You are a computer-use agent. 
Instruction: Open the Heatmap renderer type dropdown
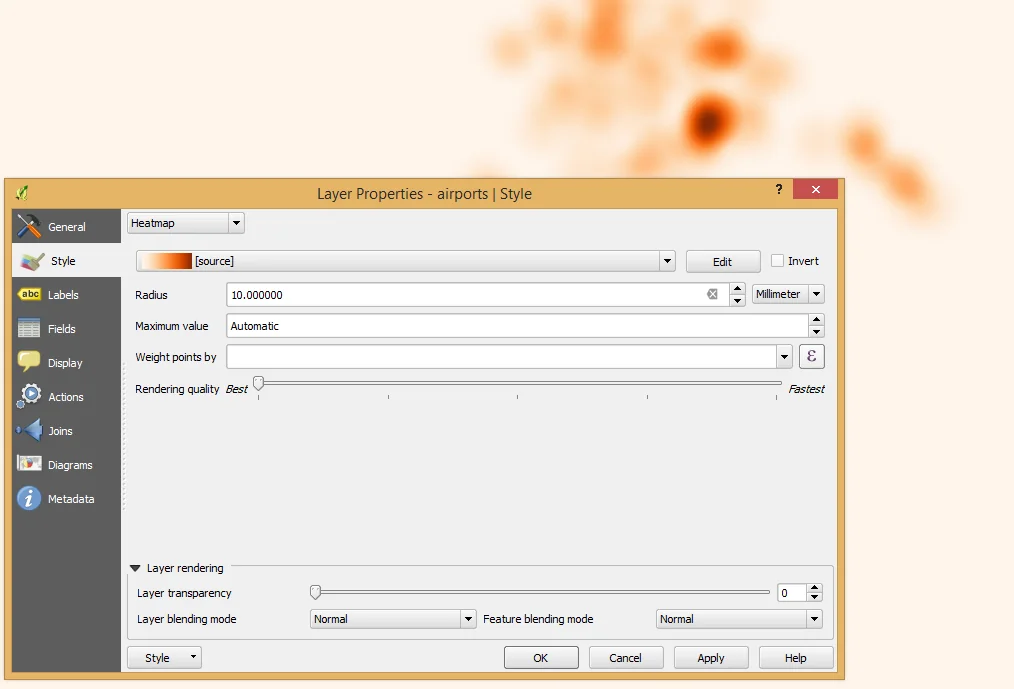186,223
